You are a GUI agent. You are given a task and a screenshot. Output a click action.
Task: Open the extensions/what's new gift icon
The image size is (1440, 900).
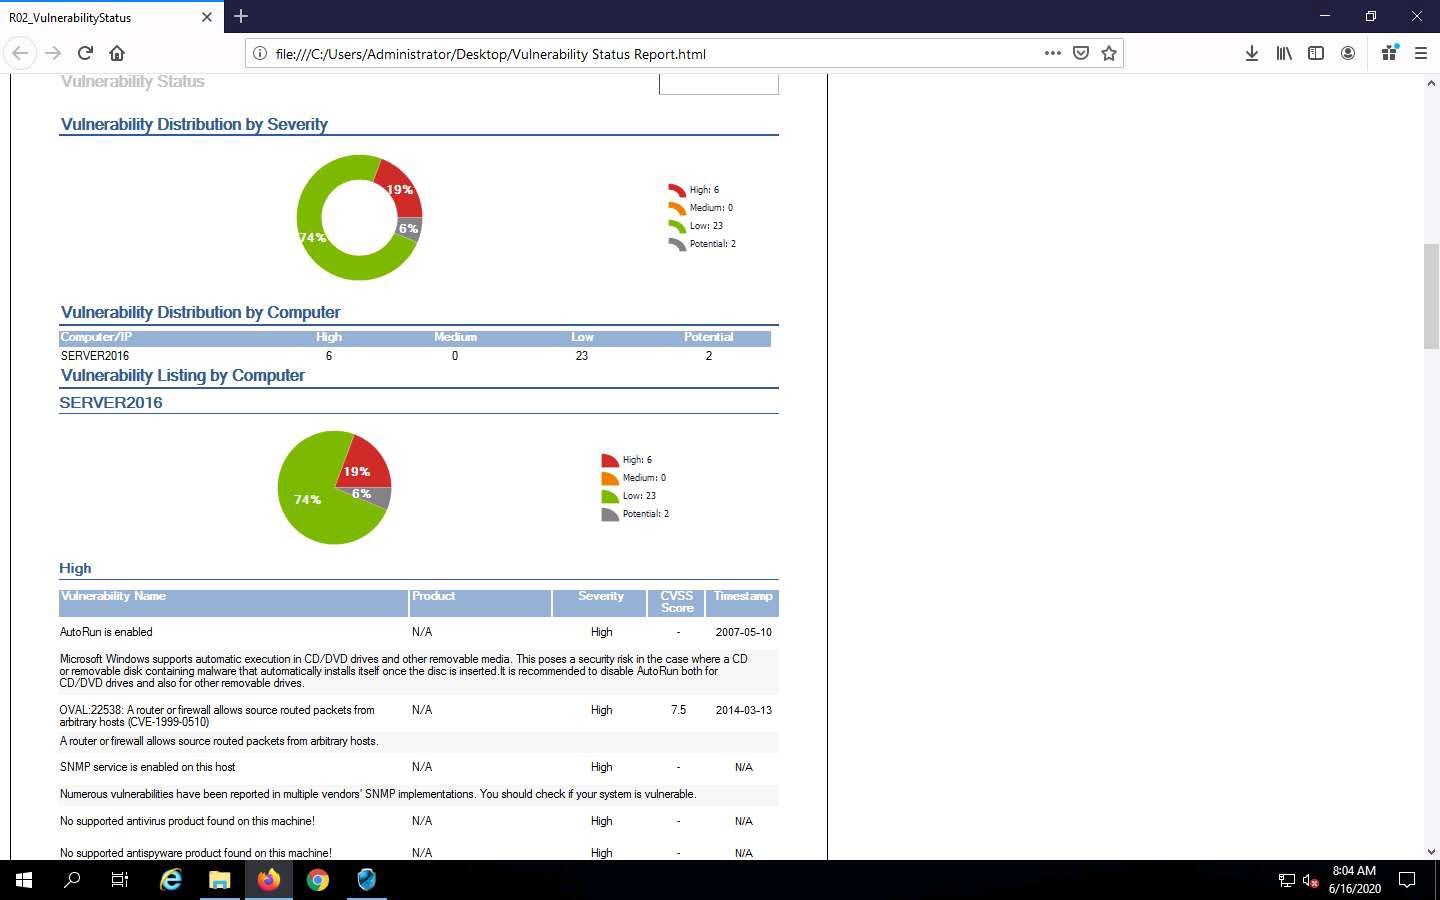[1389, 53]
